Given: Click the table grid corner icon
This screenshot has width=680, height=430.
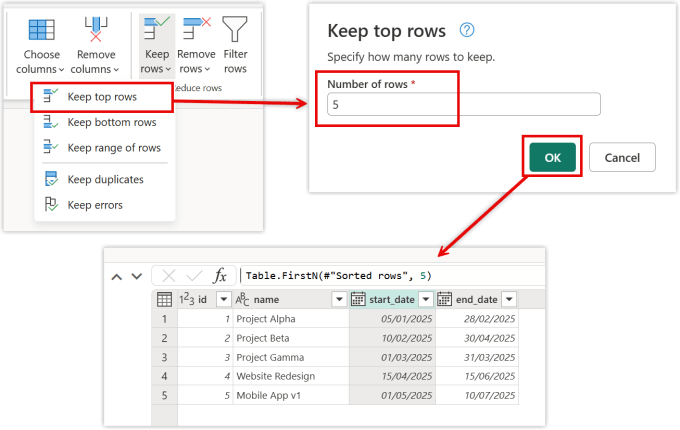Looking at the screenshot, I should tap(164, 300).
